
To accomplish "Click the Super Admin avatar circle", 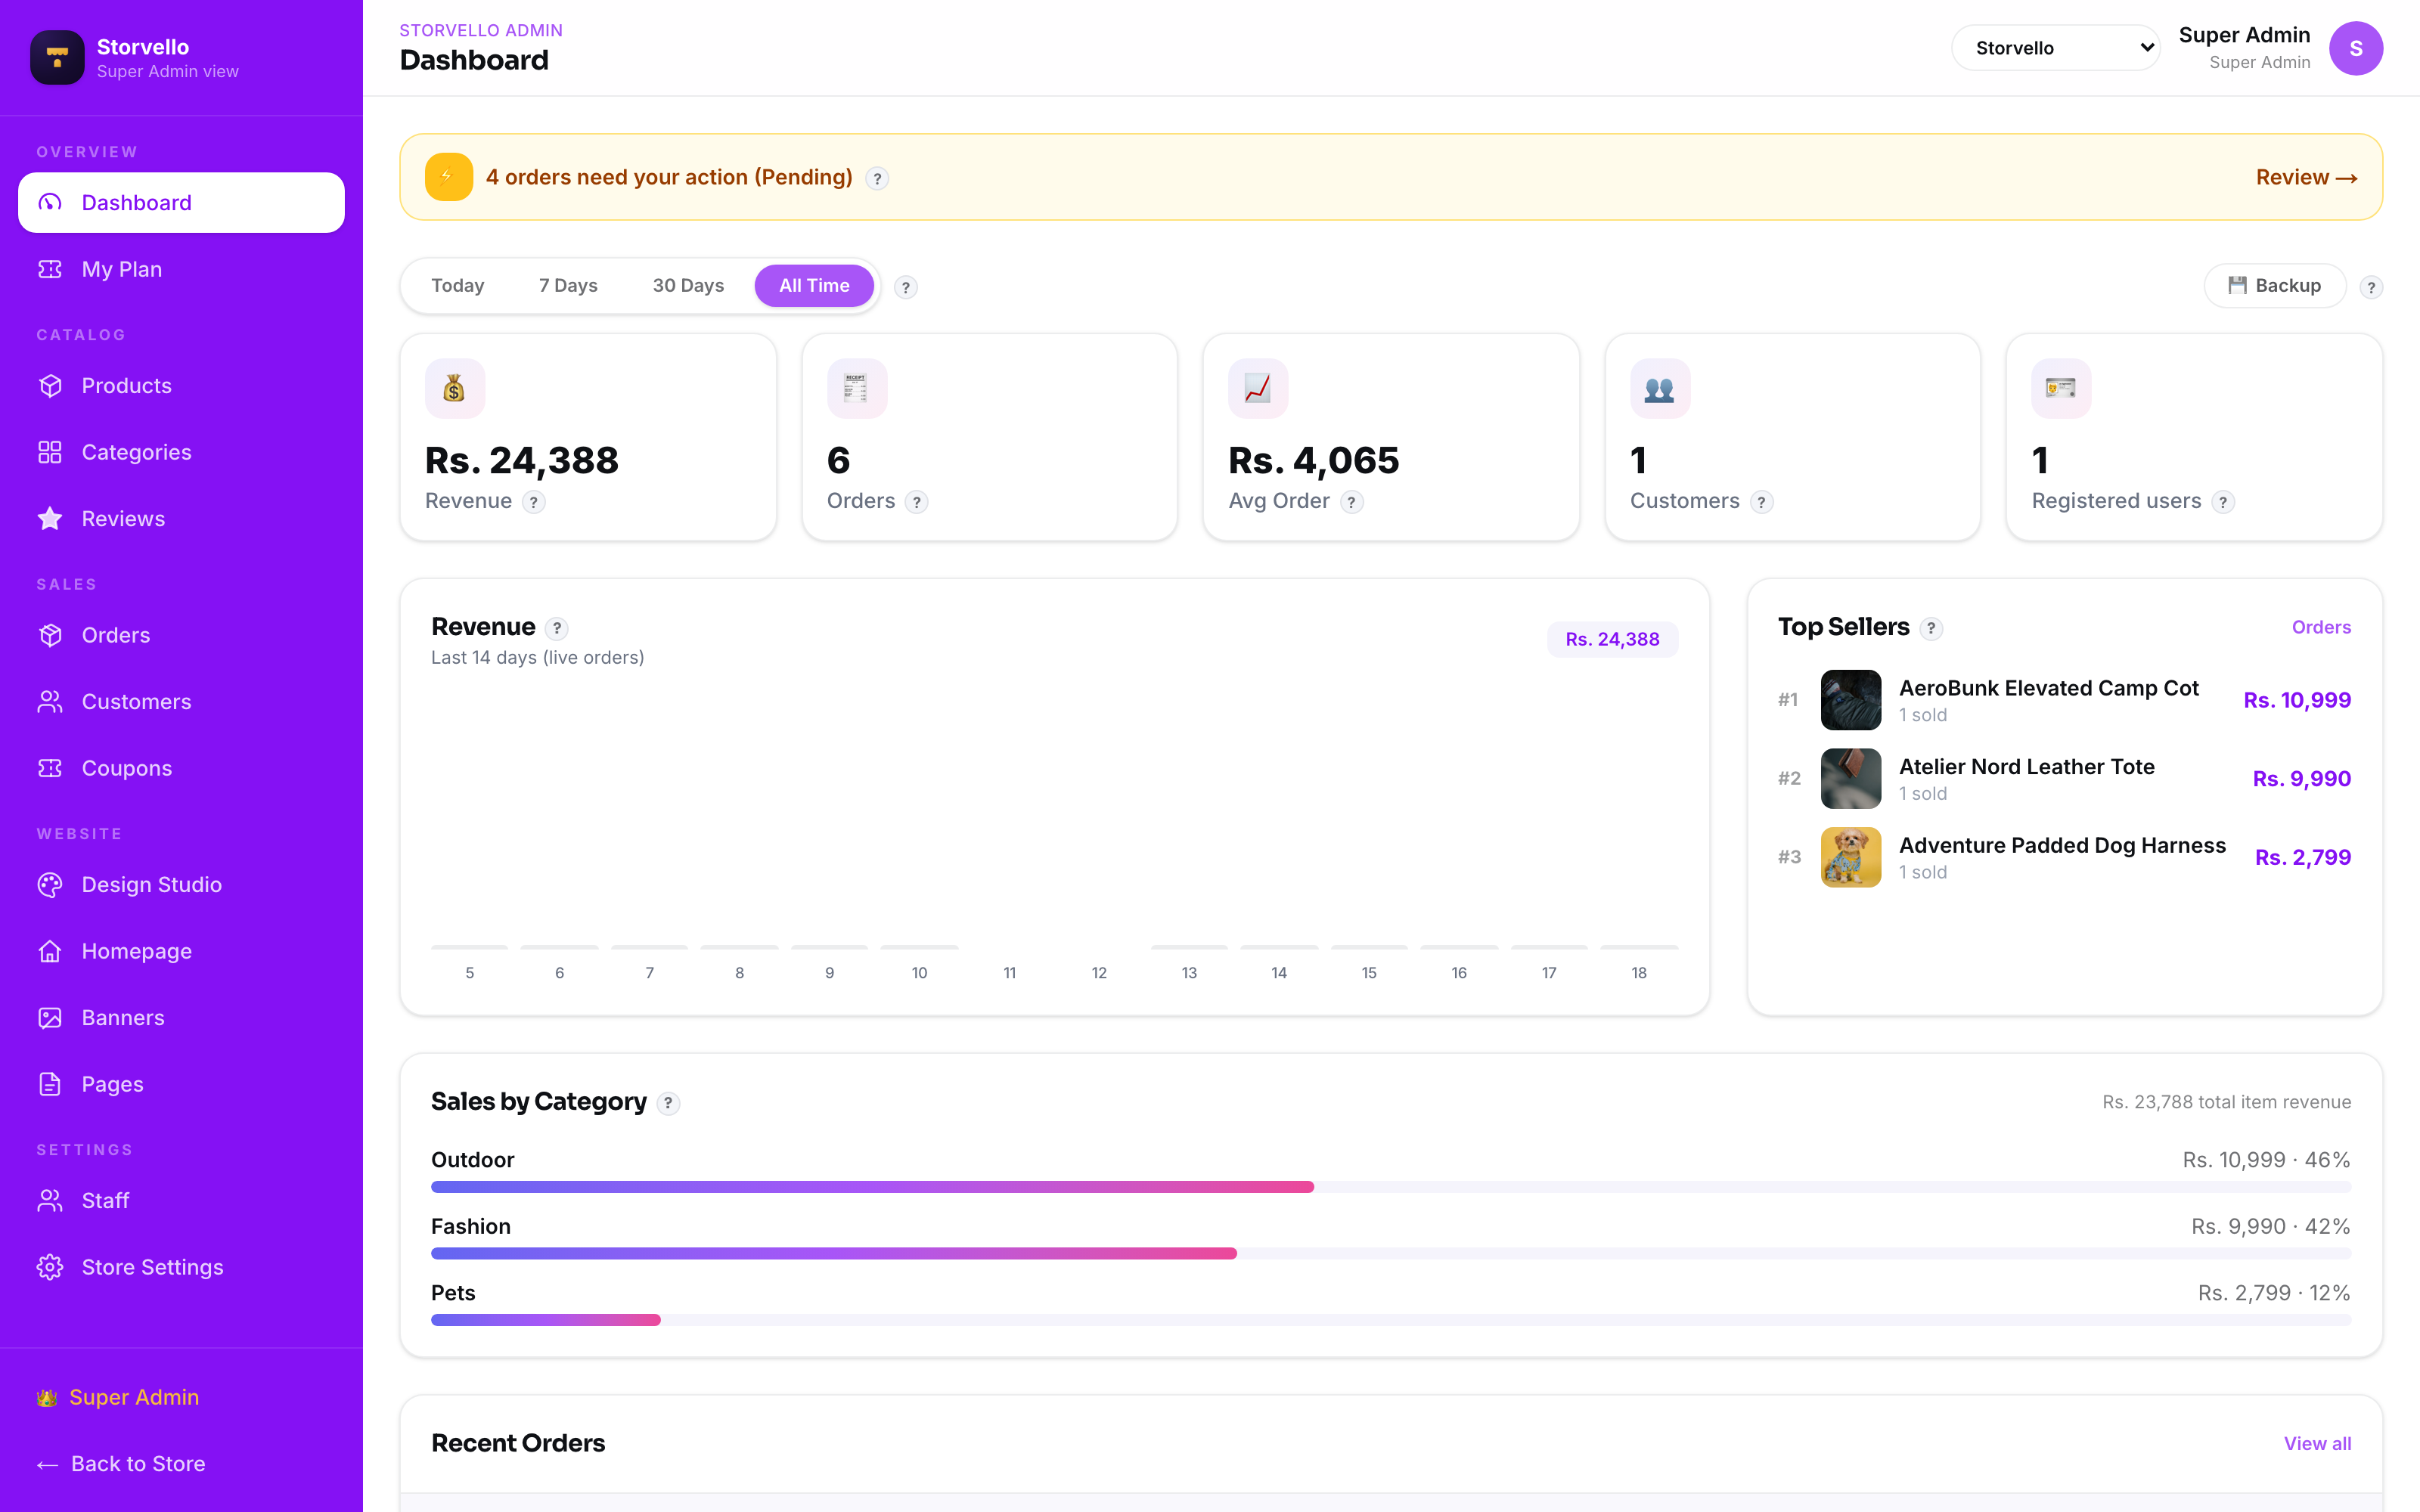I will [x=2355, y=48].
